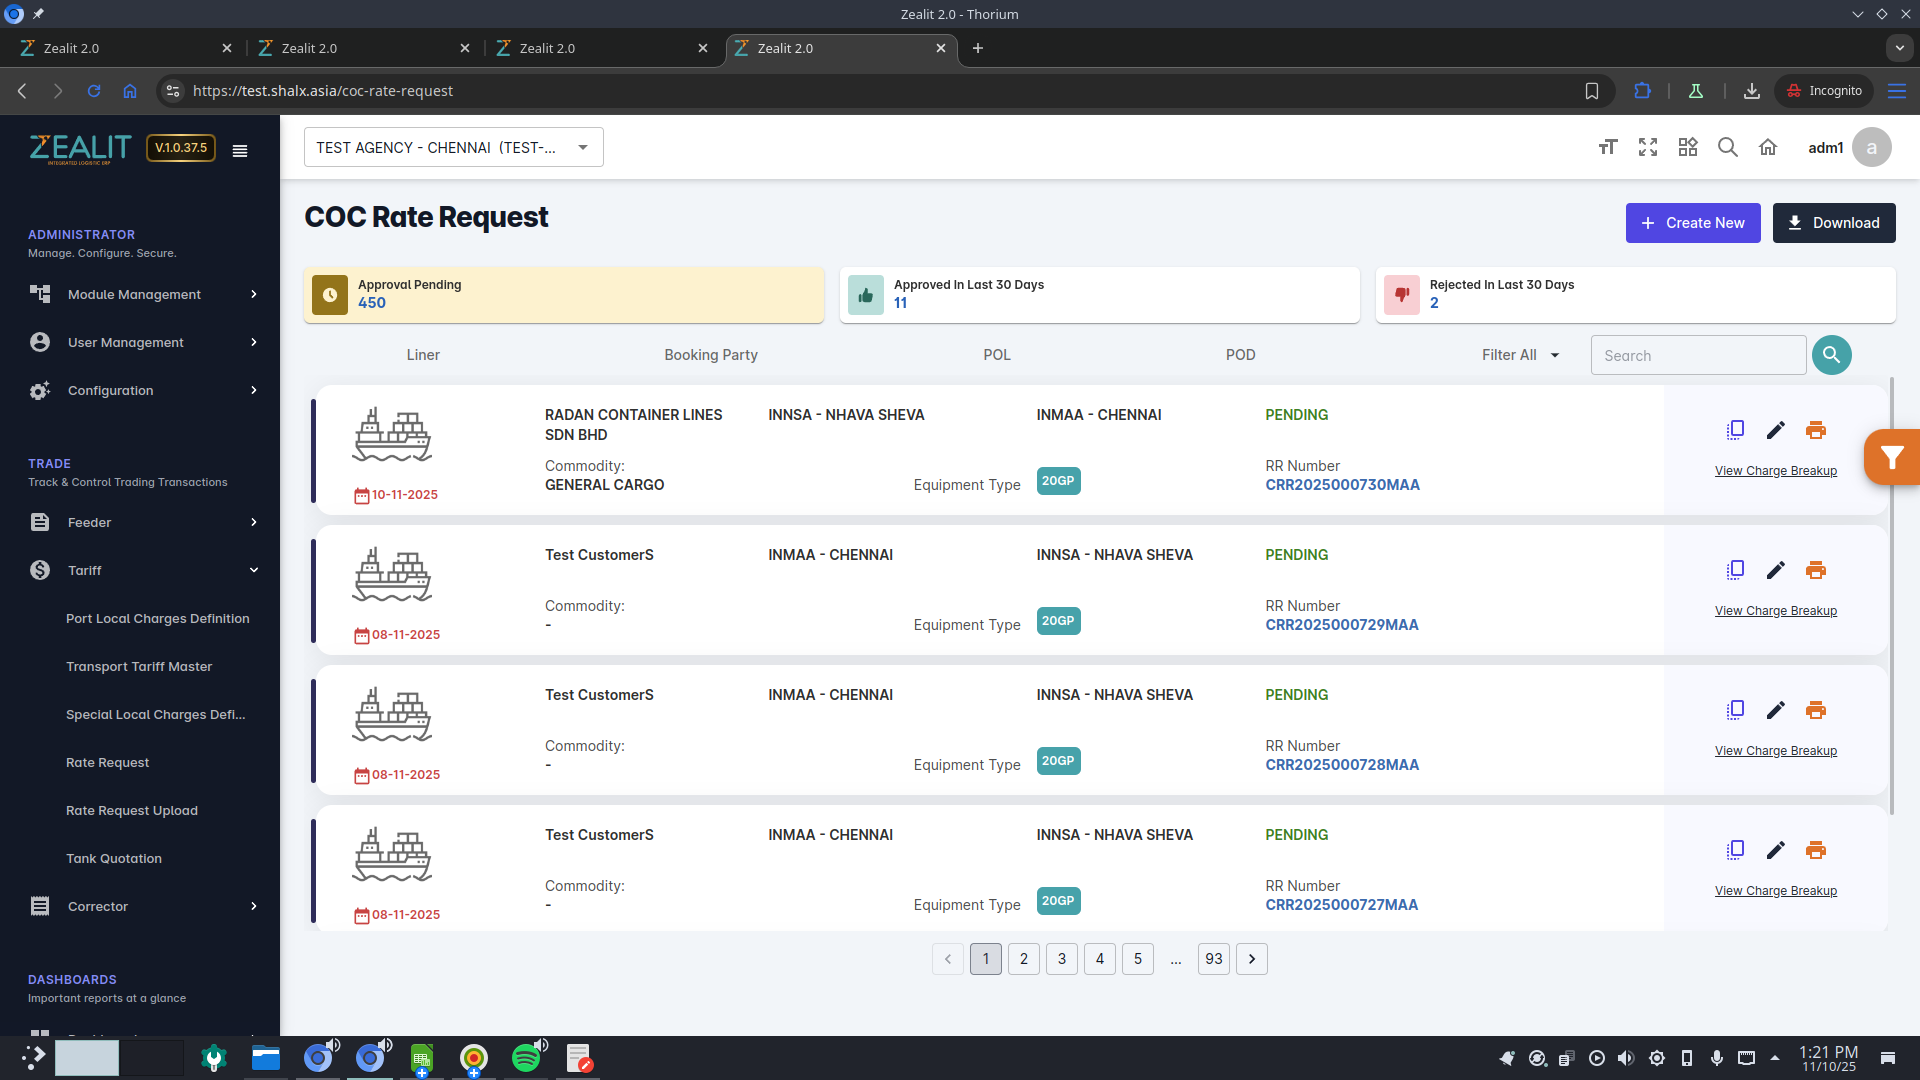Image resolution: width=1920 pixels, height=1080 pixels.
Task: Collapse sidebar using the hamburger menu icon
Action: click(240, 151)
